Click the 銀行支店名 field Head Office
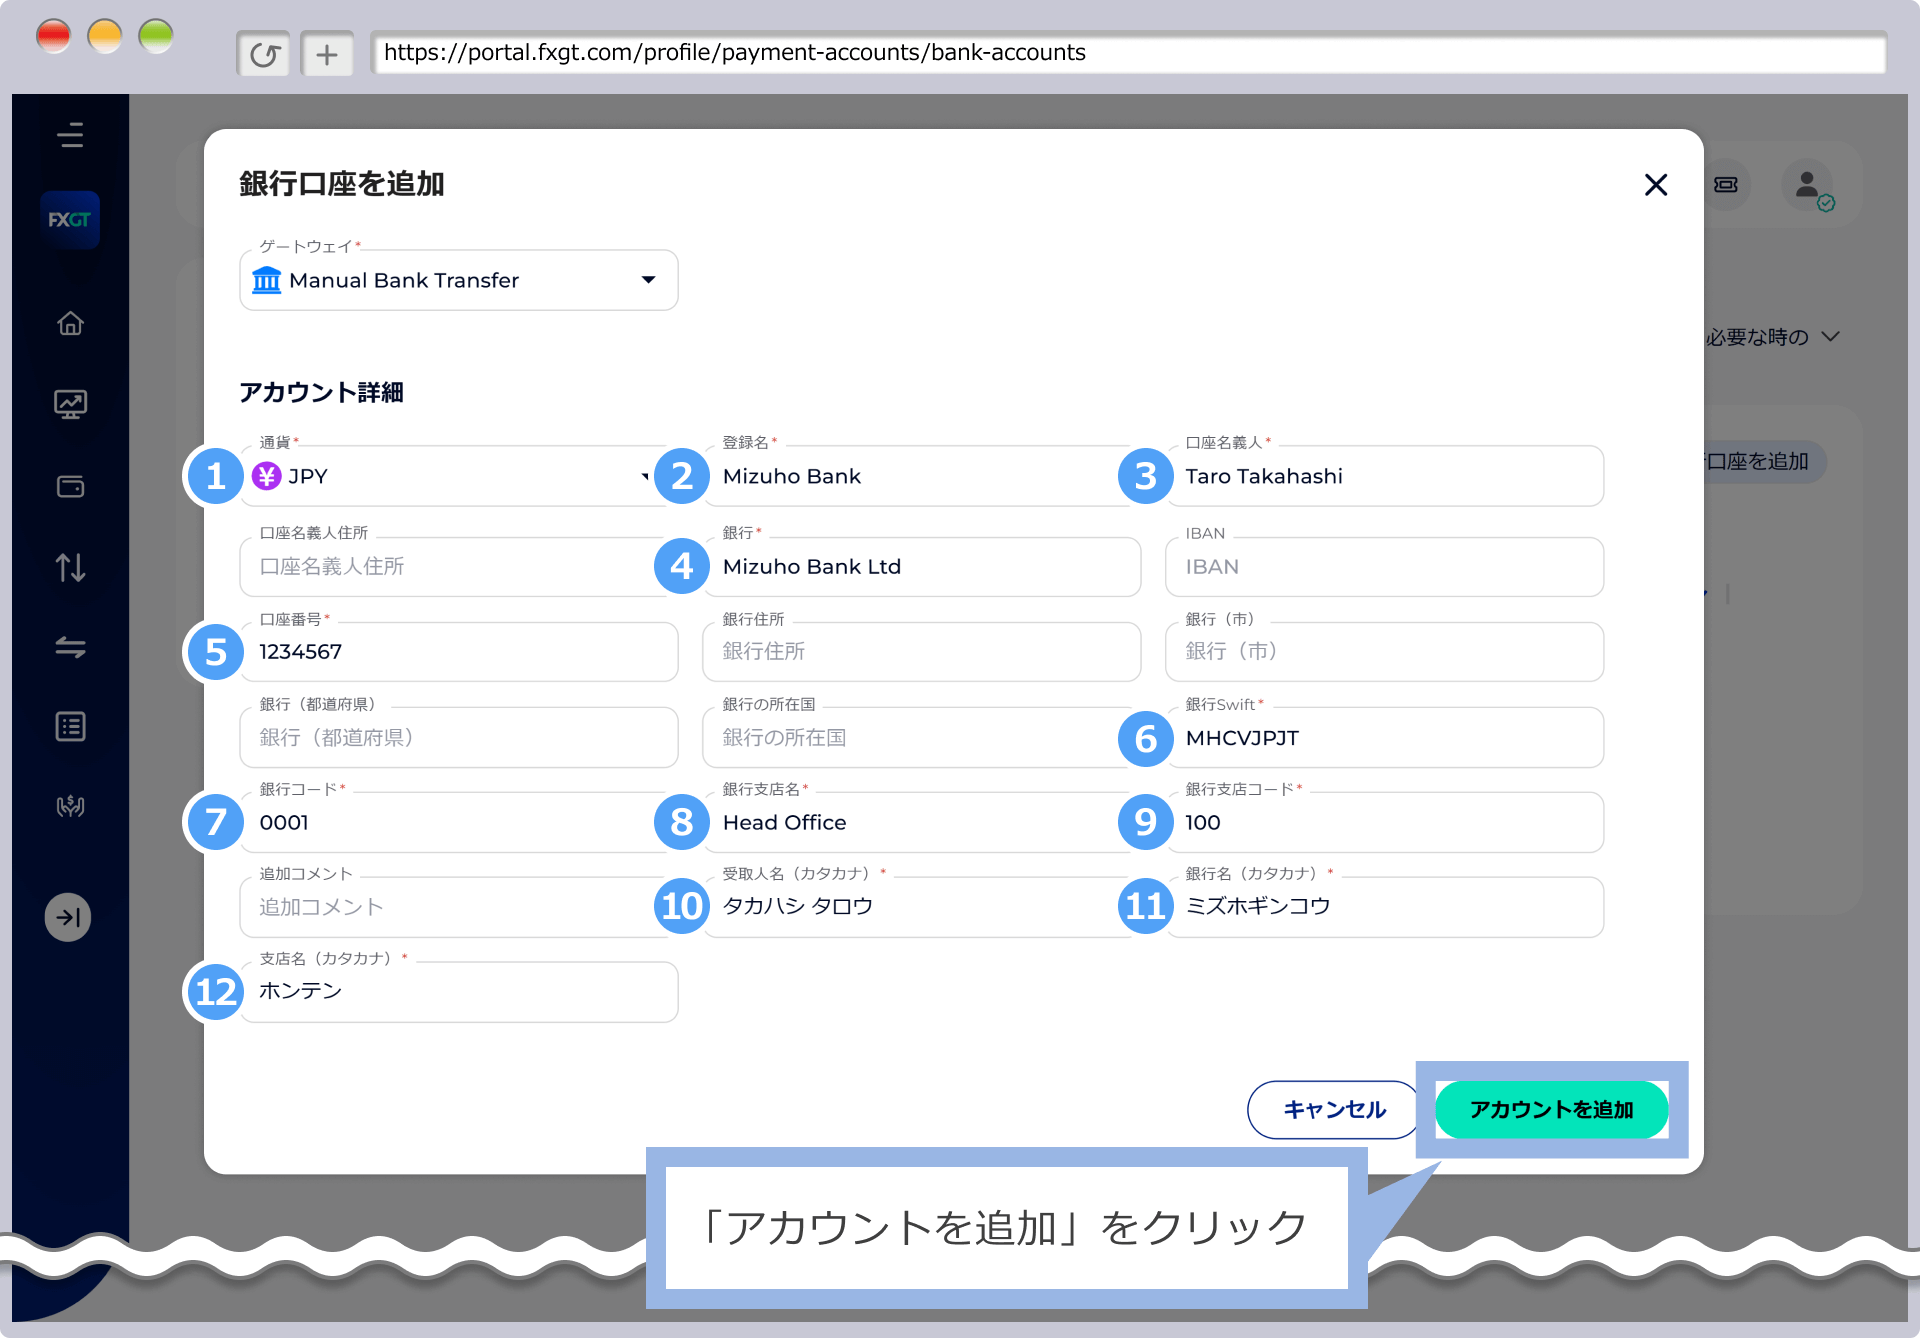This screenshot has height=1338, width=1920. 921,822
